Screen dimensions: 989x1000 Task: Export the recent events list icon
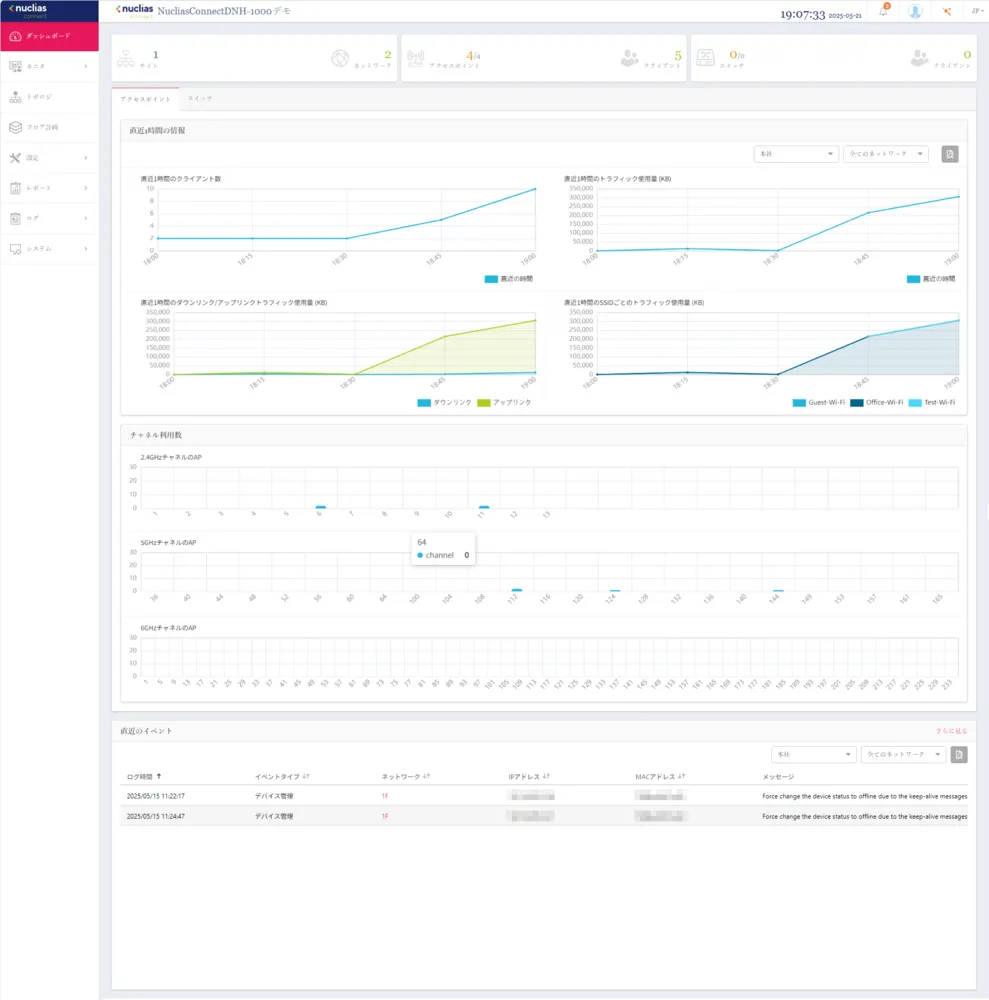[x=958, y=754]
